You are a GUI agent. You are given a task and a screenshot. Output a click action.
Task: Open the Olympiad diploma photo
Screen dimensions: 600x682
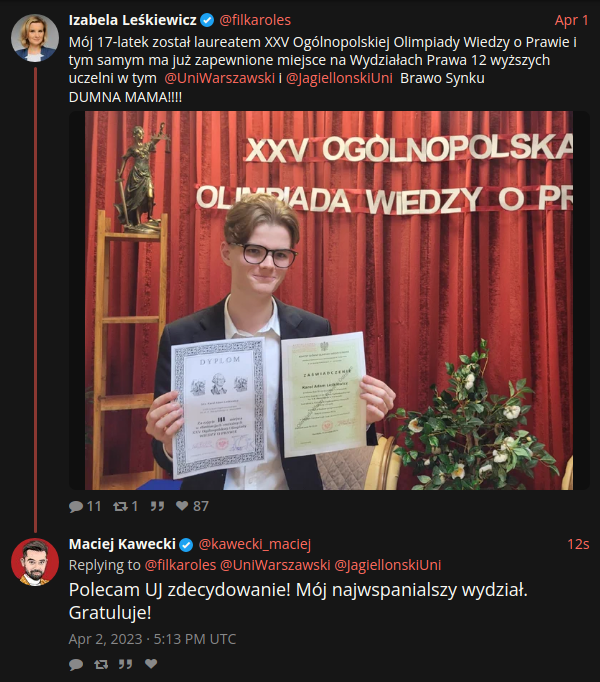(329, 300)
